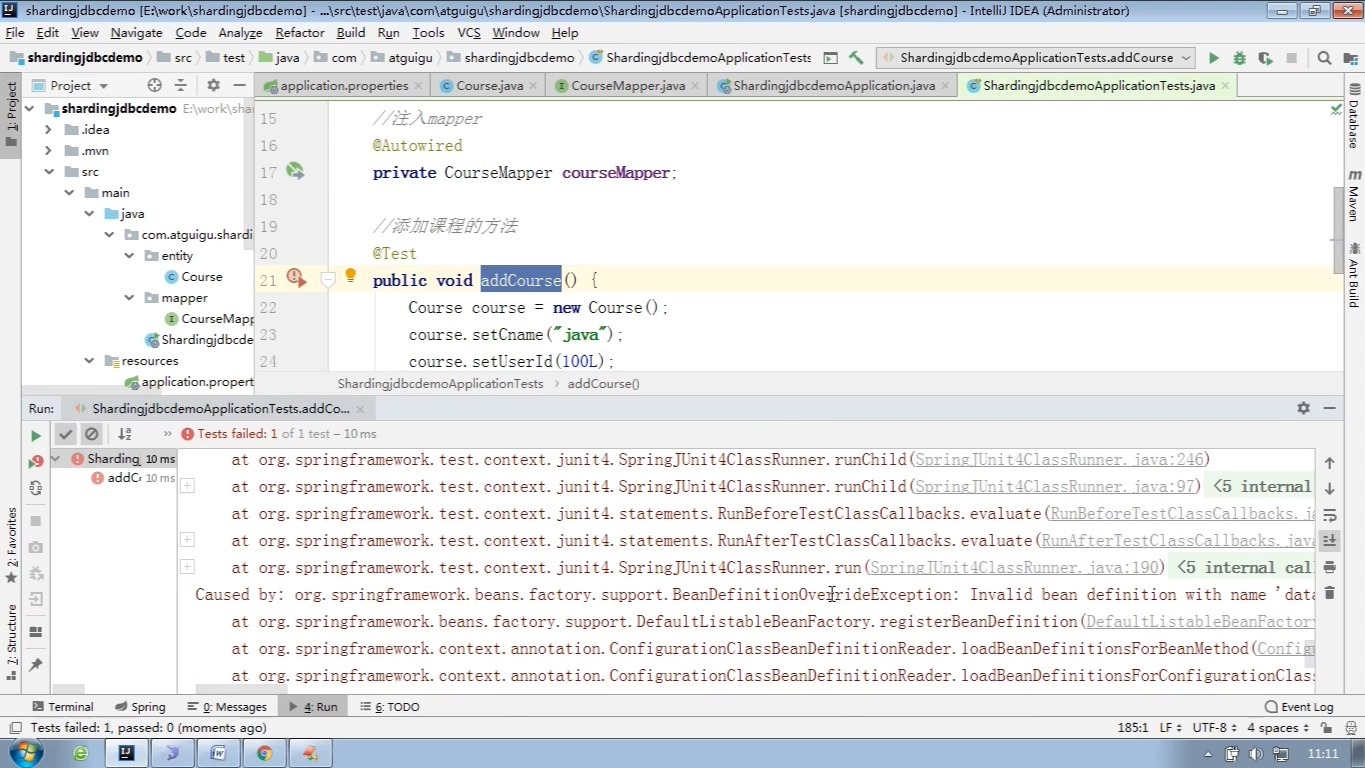The height and width of the screenshot is (768, 1365).
Task: Open the Event Log
Action: pos(1299,706)
